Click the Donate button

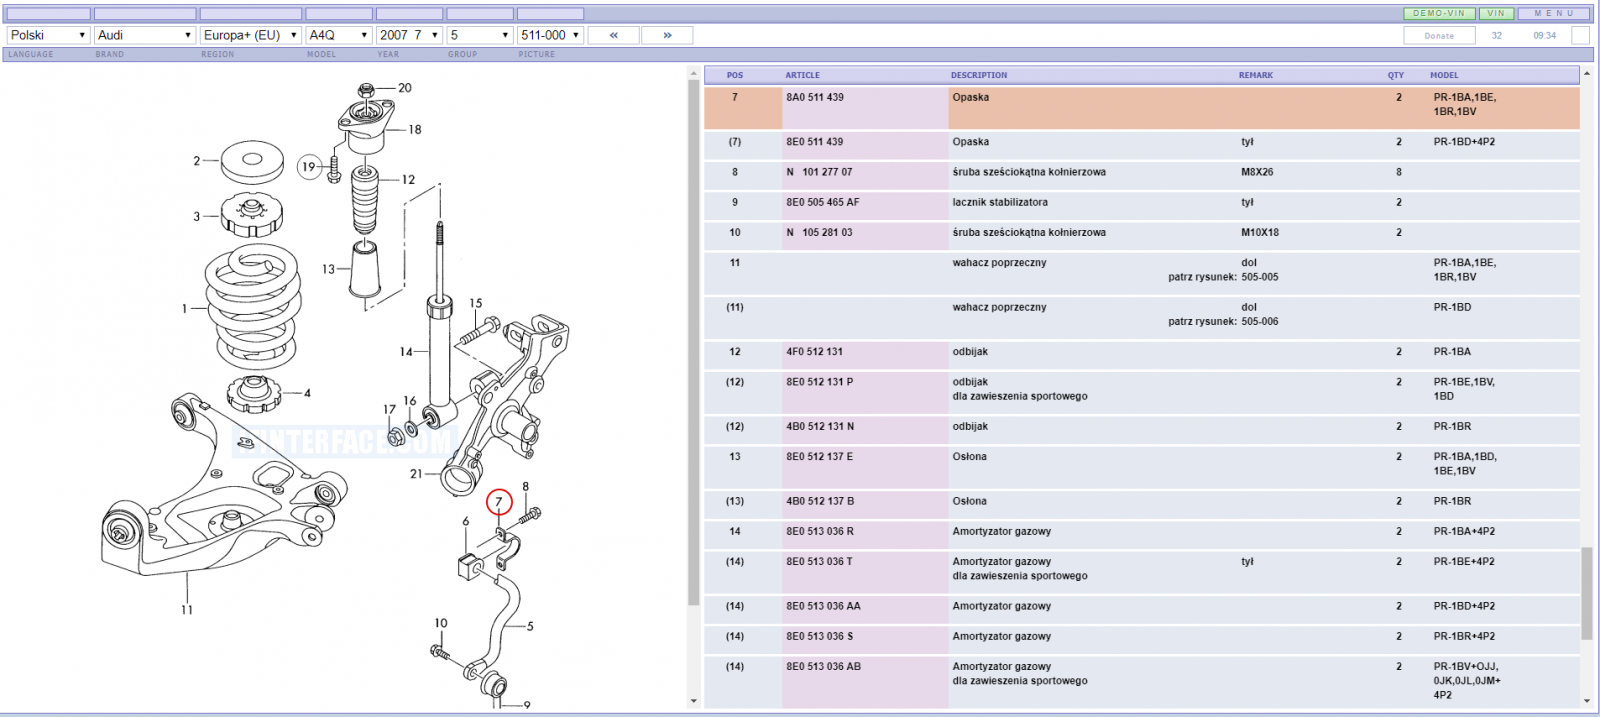1439,35
